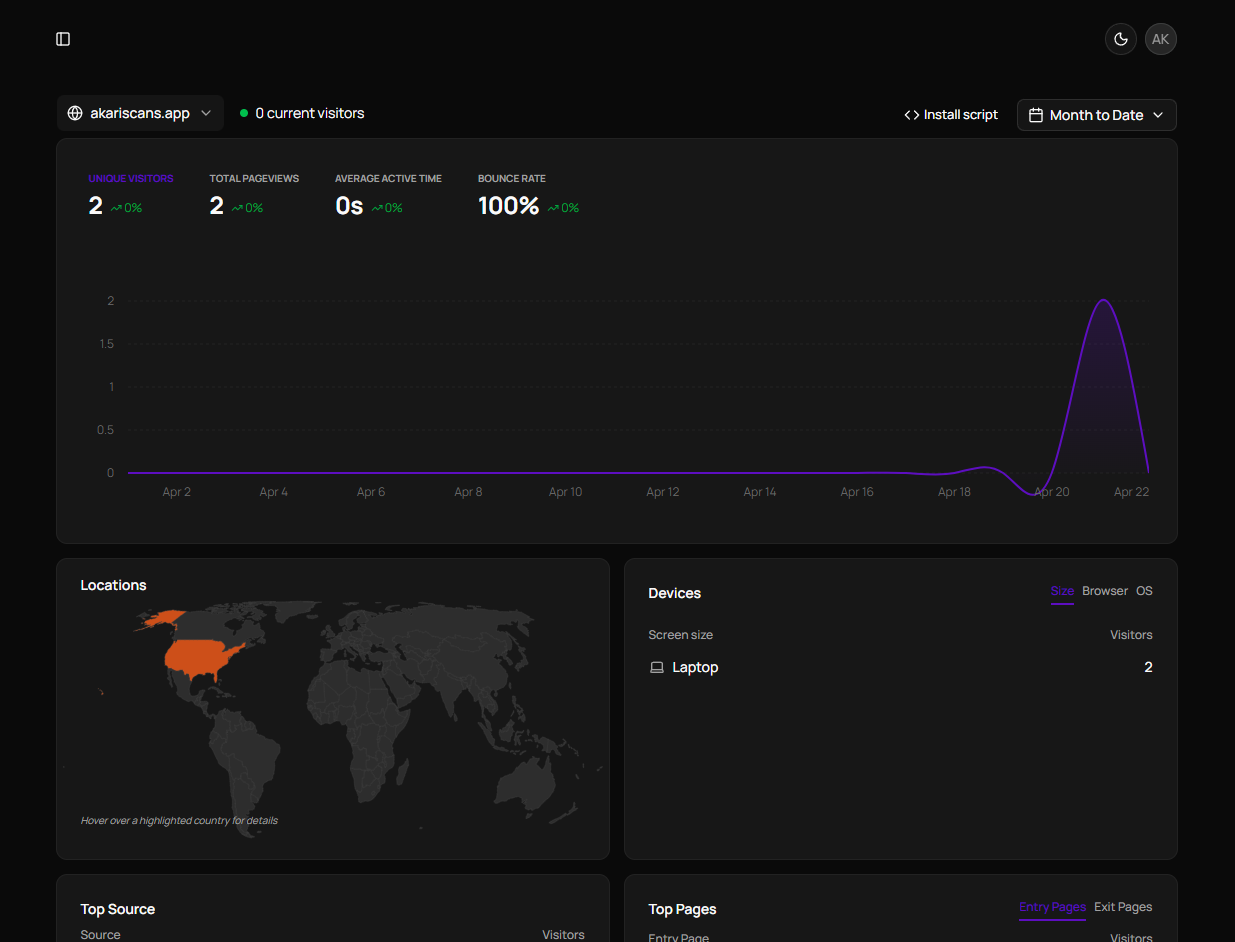Toggle the sidebar panel icon
The height and width of the screenshot is (942, 1235).
(x=63, y=39)
